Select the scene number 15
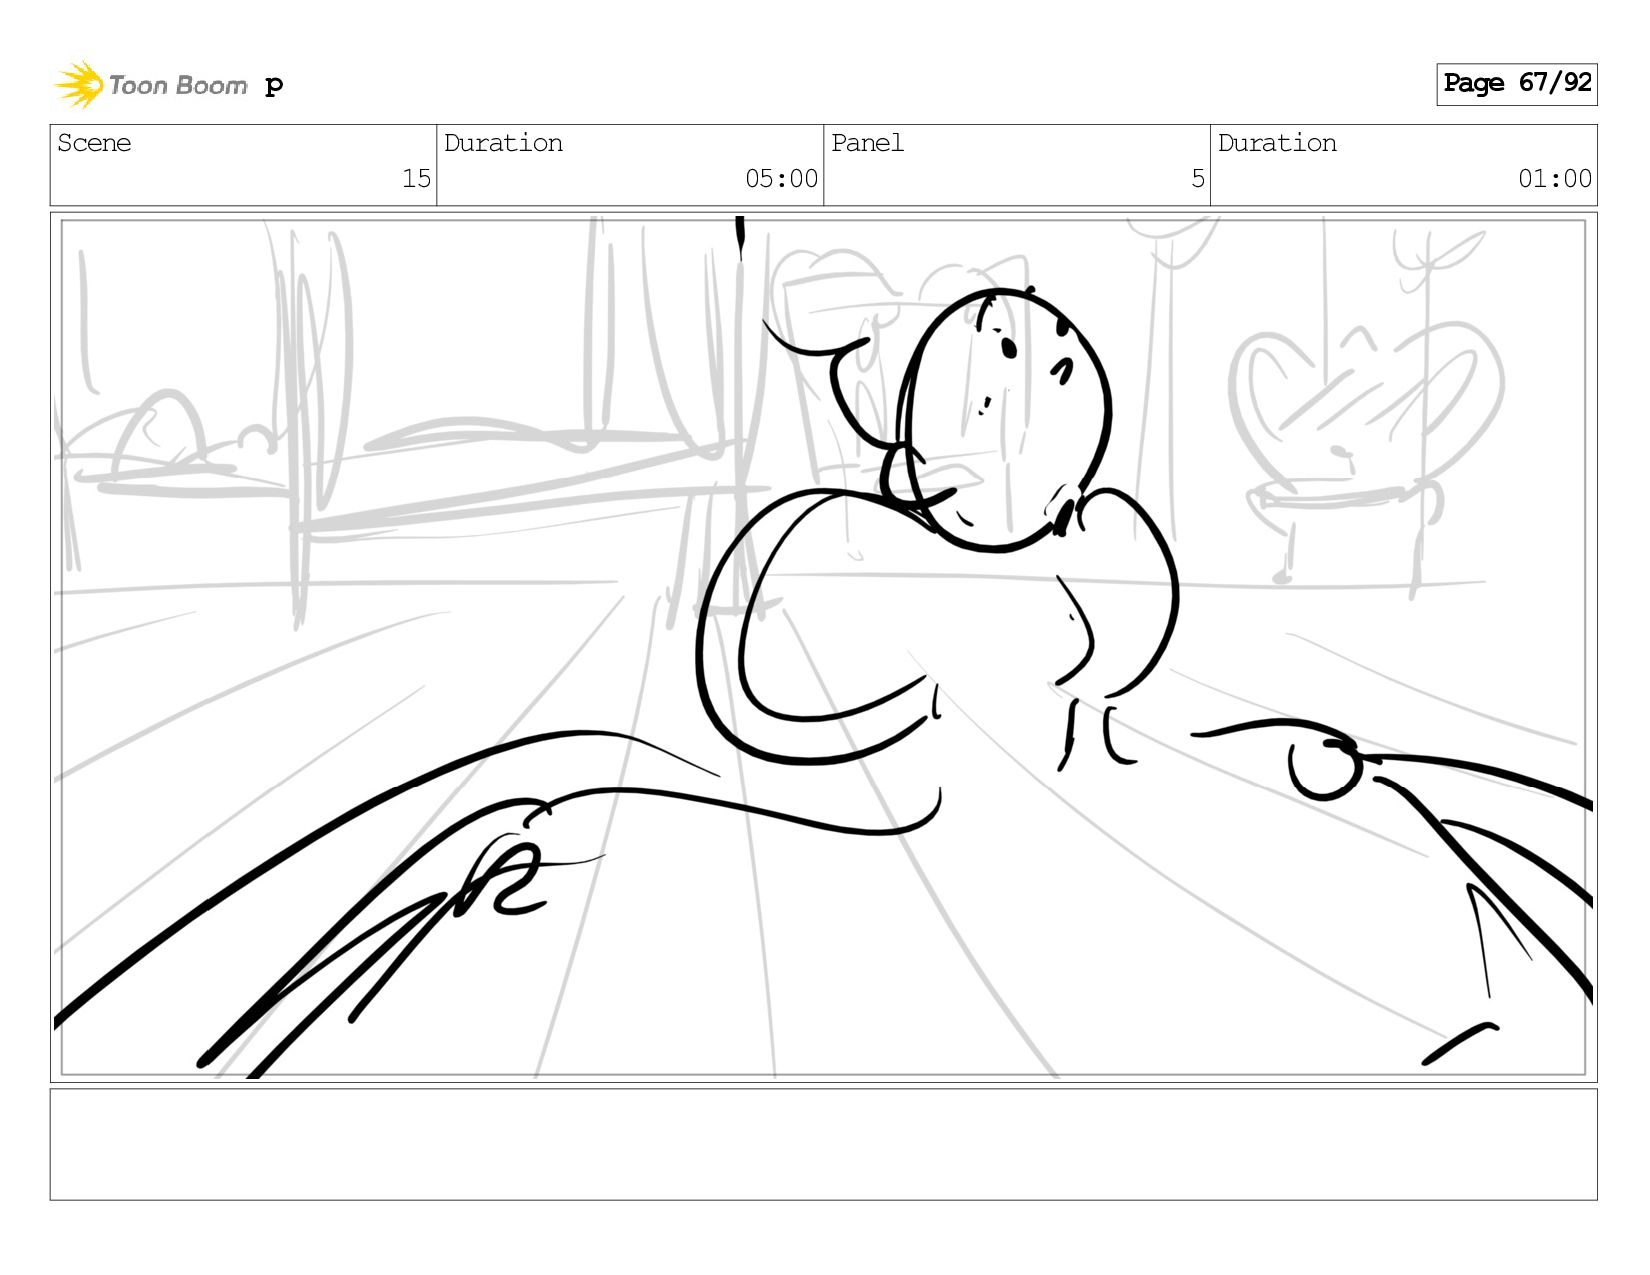 point(416,179)
